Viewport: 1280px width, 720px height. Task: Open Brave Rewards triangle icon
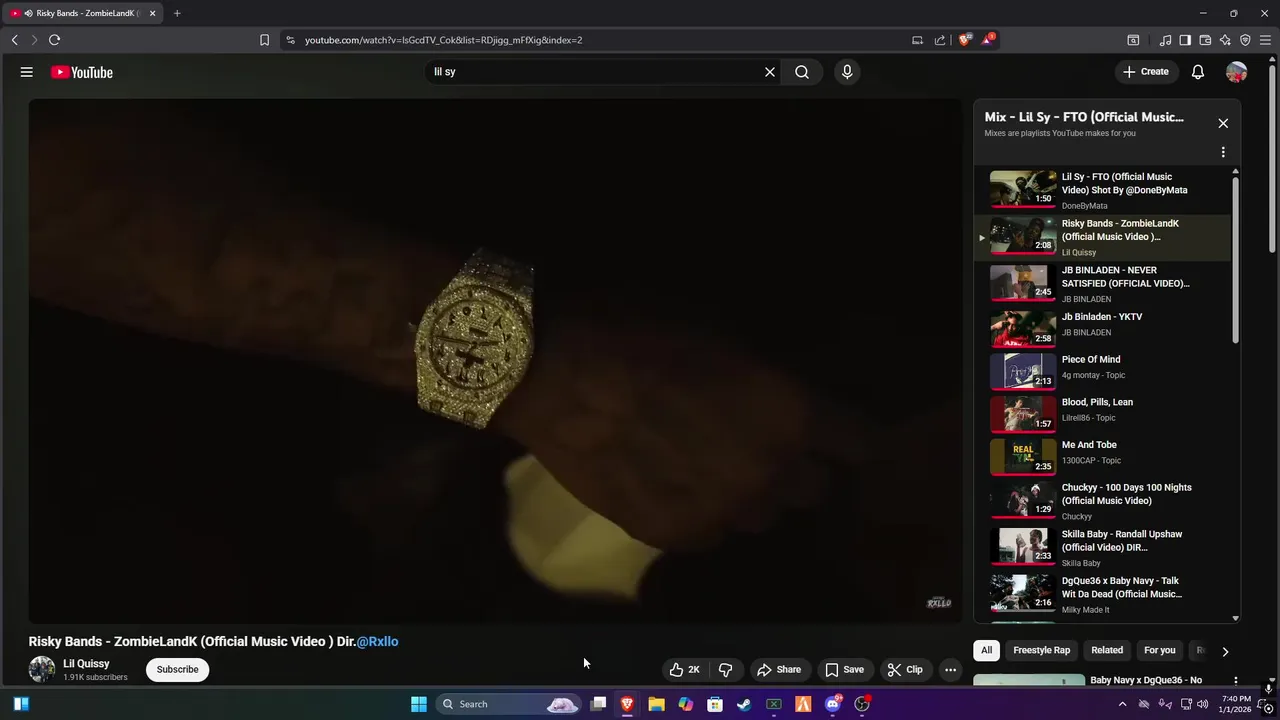[x=988, y=40]
